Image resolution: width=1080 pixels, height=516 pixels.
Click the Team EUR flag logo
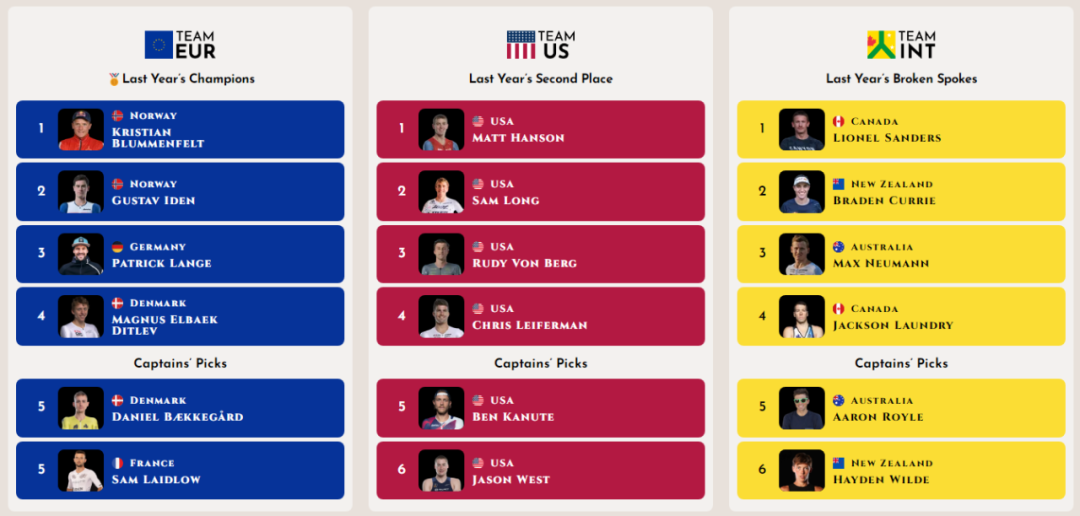(x=158, y=44)
